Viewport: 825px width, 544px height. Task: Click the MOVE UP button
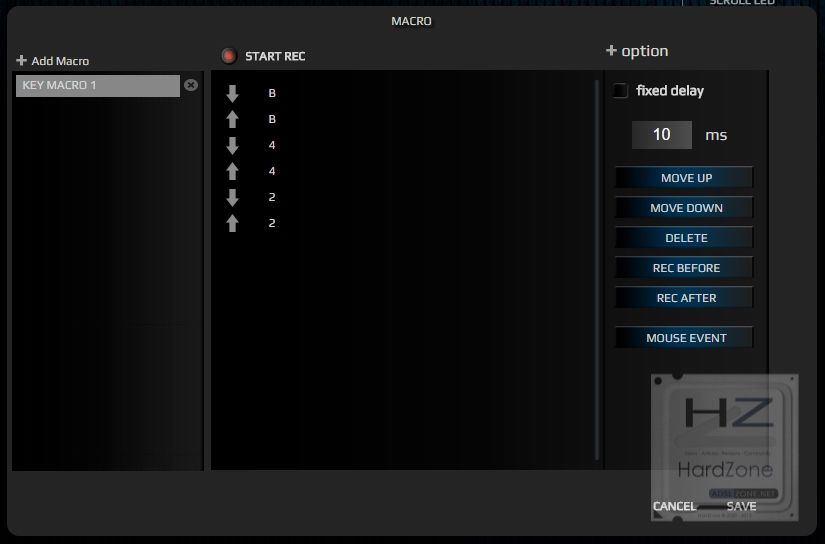684,178
